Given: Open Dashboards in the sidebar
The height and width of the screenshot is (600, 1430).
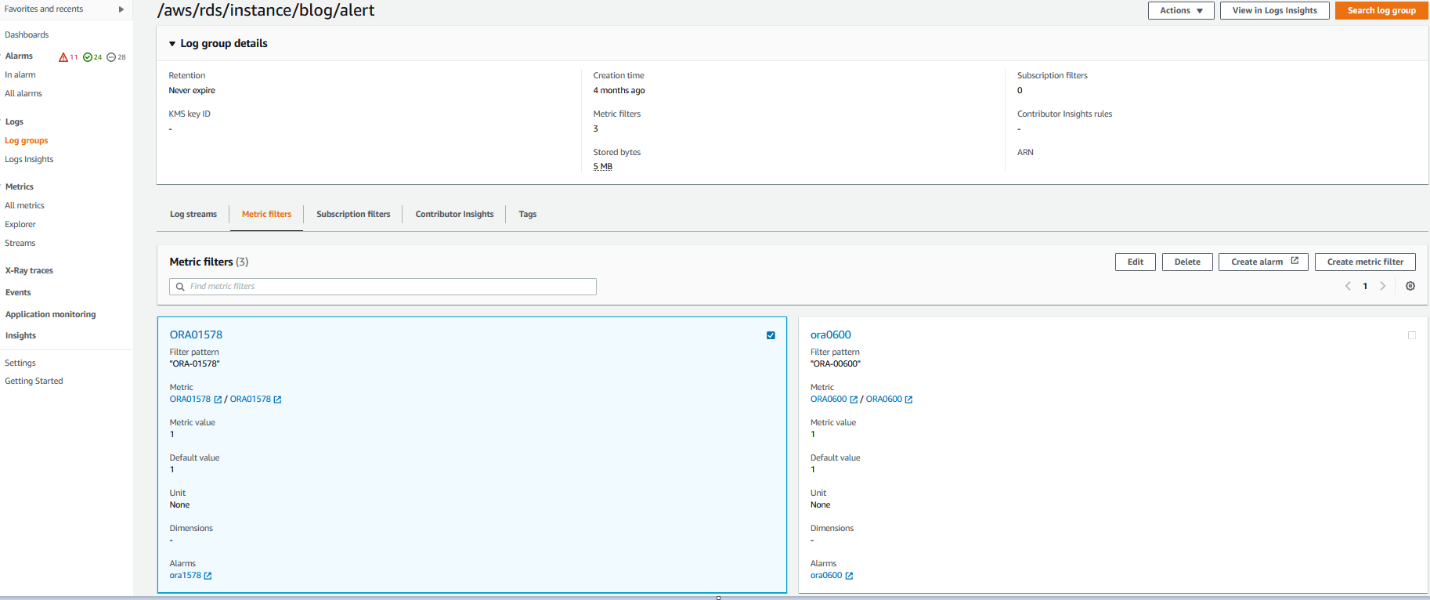Looking at the screenshot, I should pos(27,35).
